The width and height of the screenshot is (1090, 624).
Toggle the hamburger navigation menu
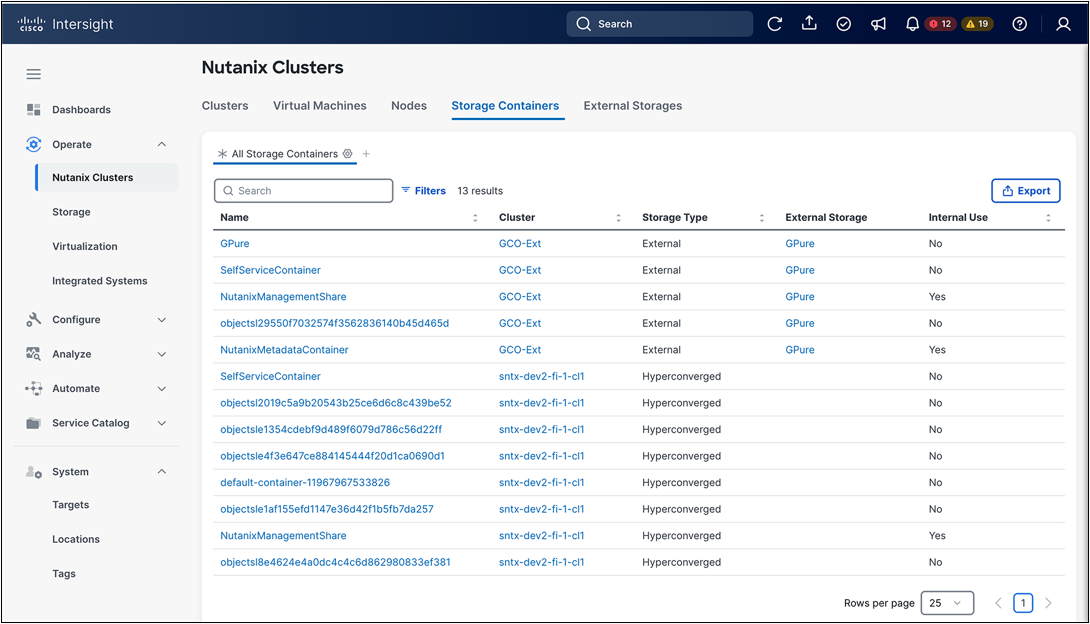coord(33,74)
